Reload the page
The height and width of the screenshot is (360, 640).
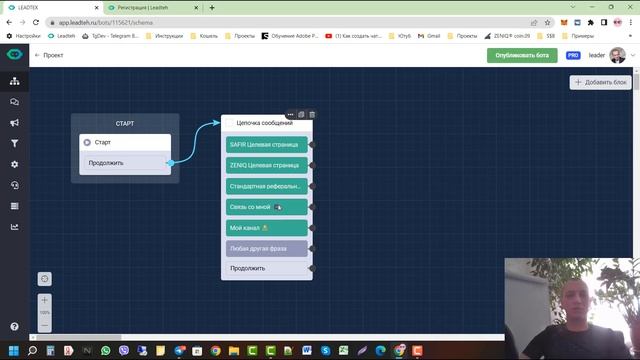[x=36, y=22]
